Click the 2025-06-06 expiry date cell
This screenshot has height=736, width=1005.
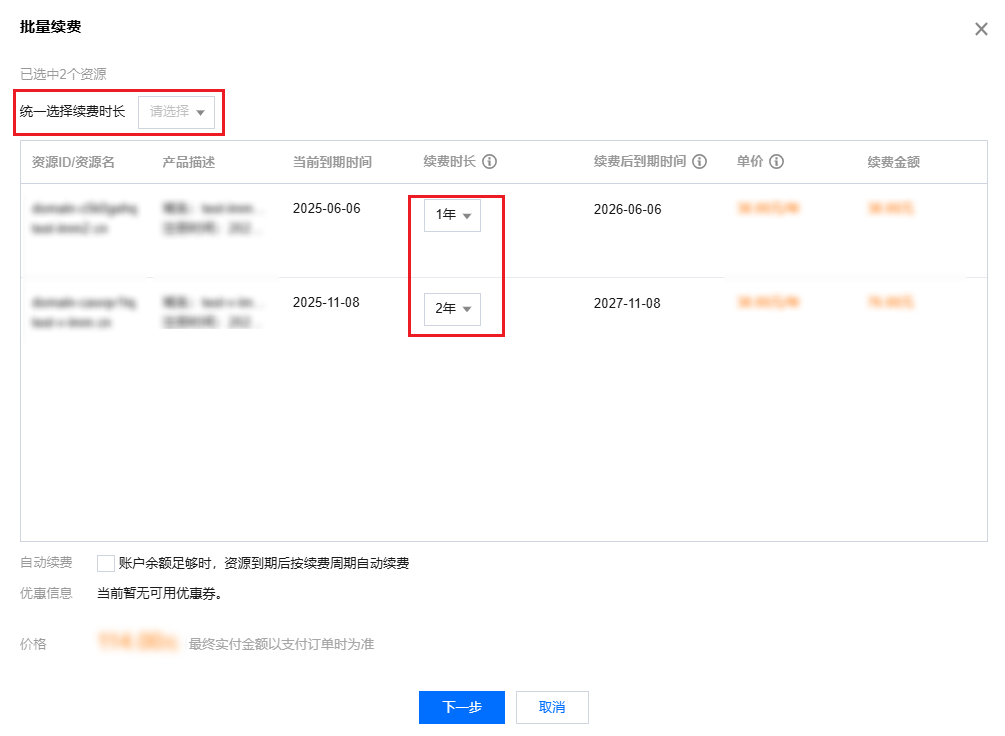pyautogui.click(x=326, y=208)
